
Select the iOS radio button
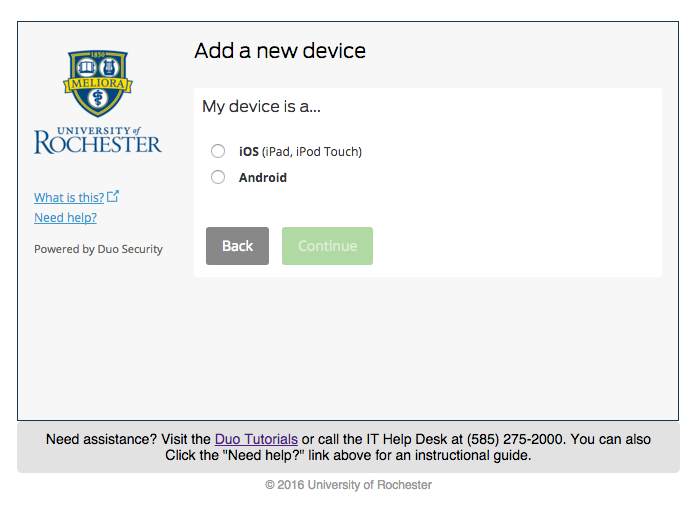point(218,151)
